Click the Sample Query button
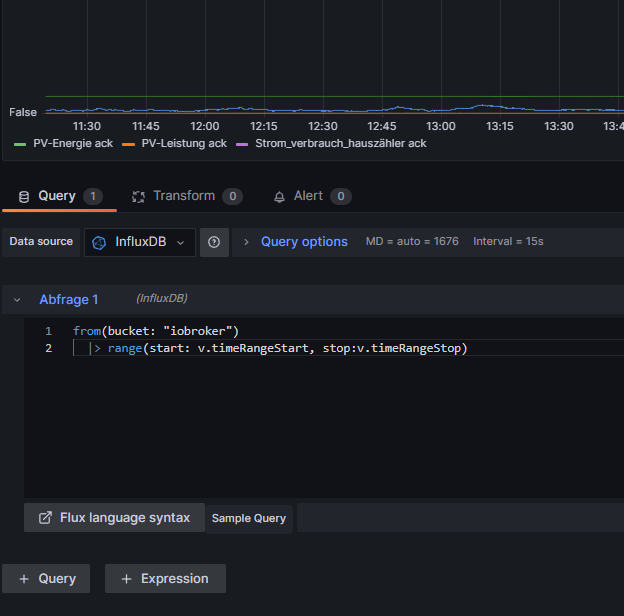This screenshot has width=624, height=616. [x=248, y=518]
